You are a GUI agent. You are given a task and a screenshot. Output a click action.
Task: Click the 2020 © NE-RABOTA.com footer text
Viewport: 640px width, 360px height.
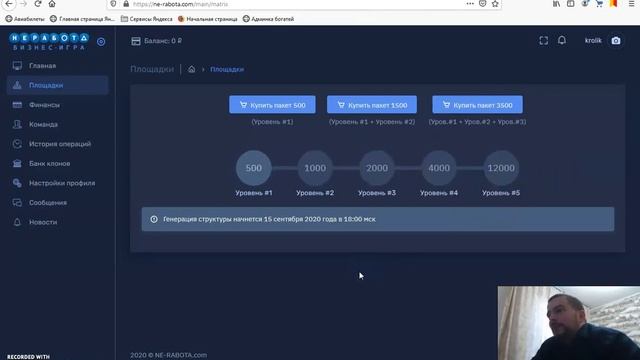click(x=168, y=355)
